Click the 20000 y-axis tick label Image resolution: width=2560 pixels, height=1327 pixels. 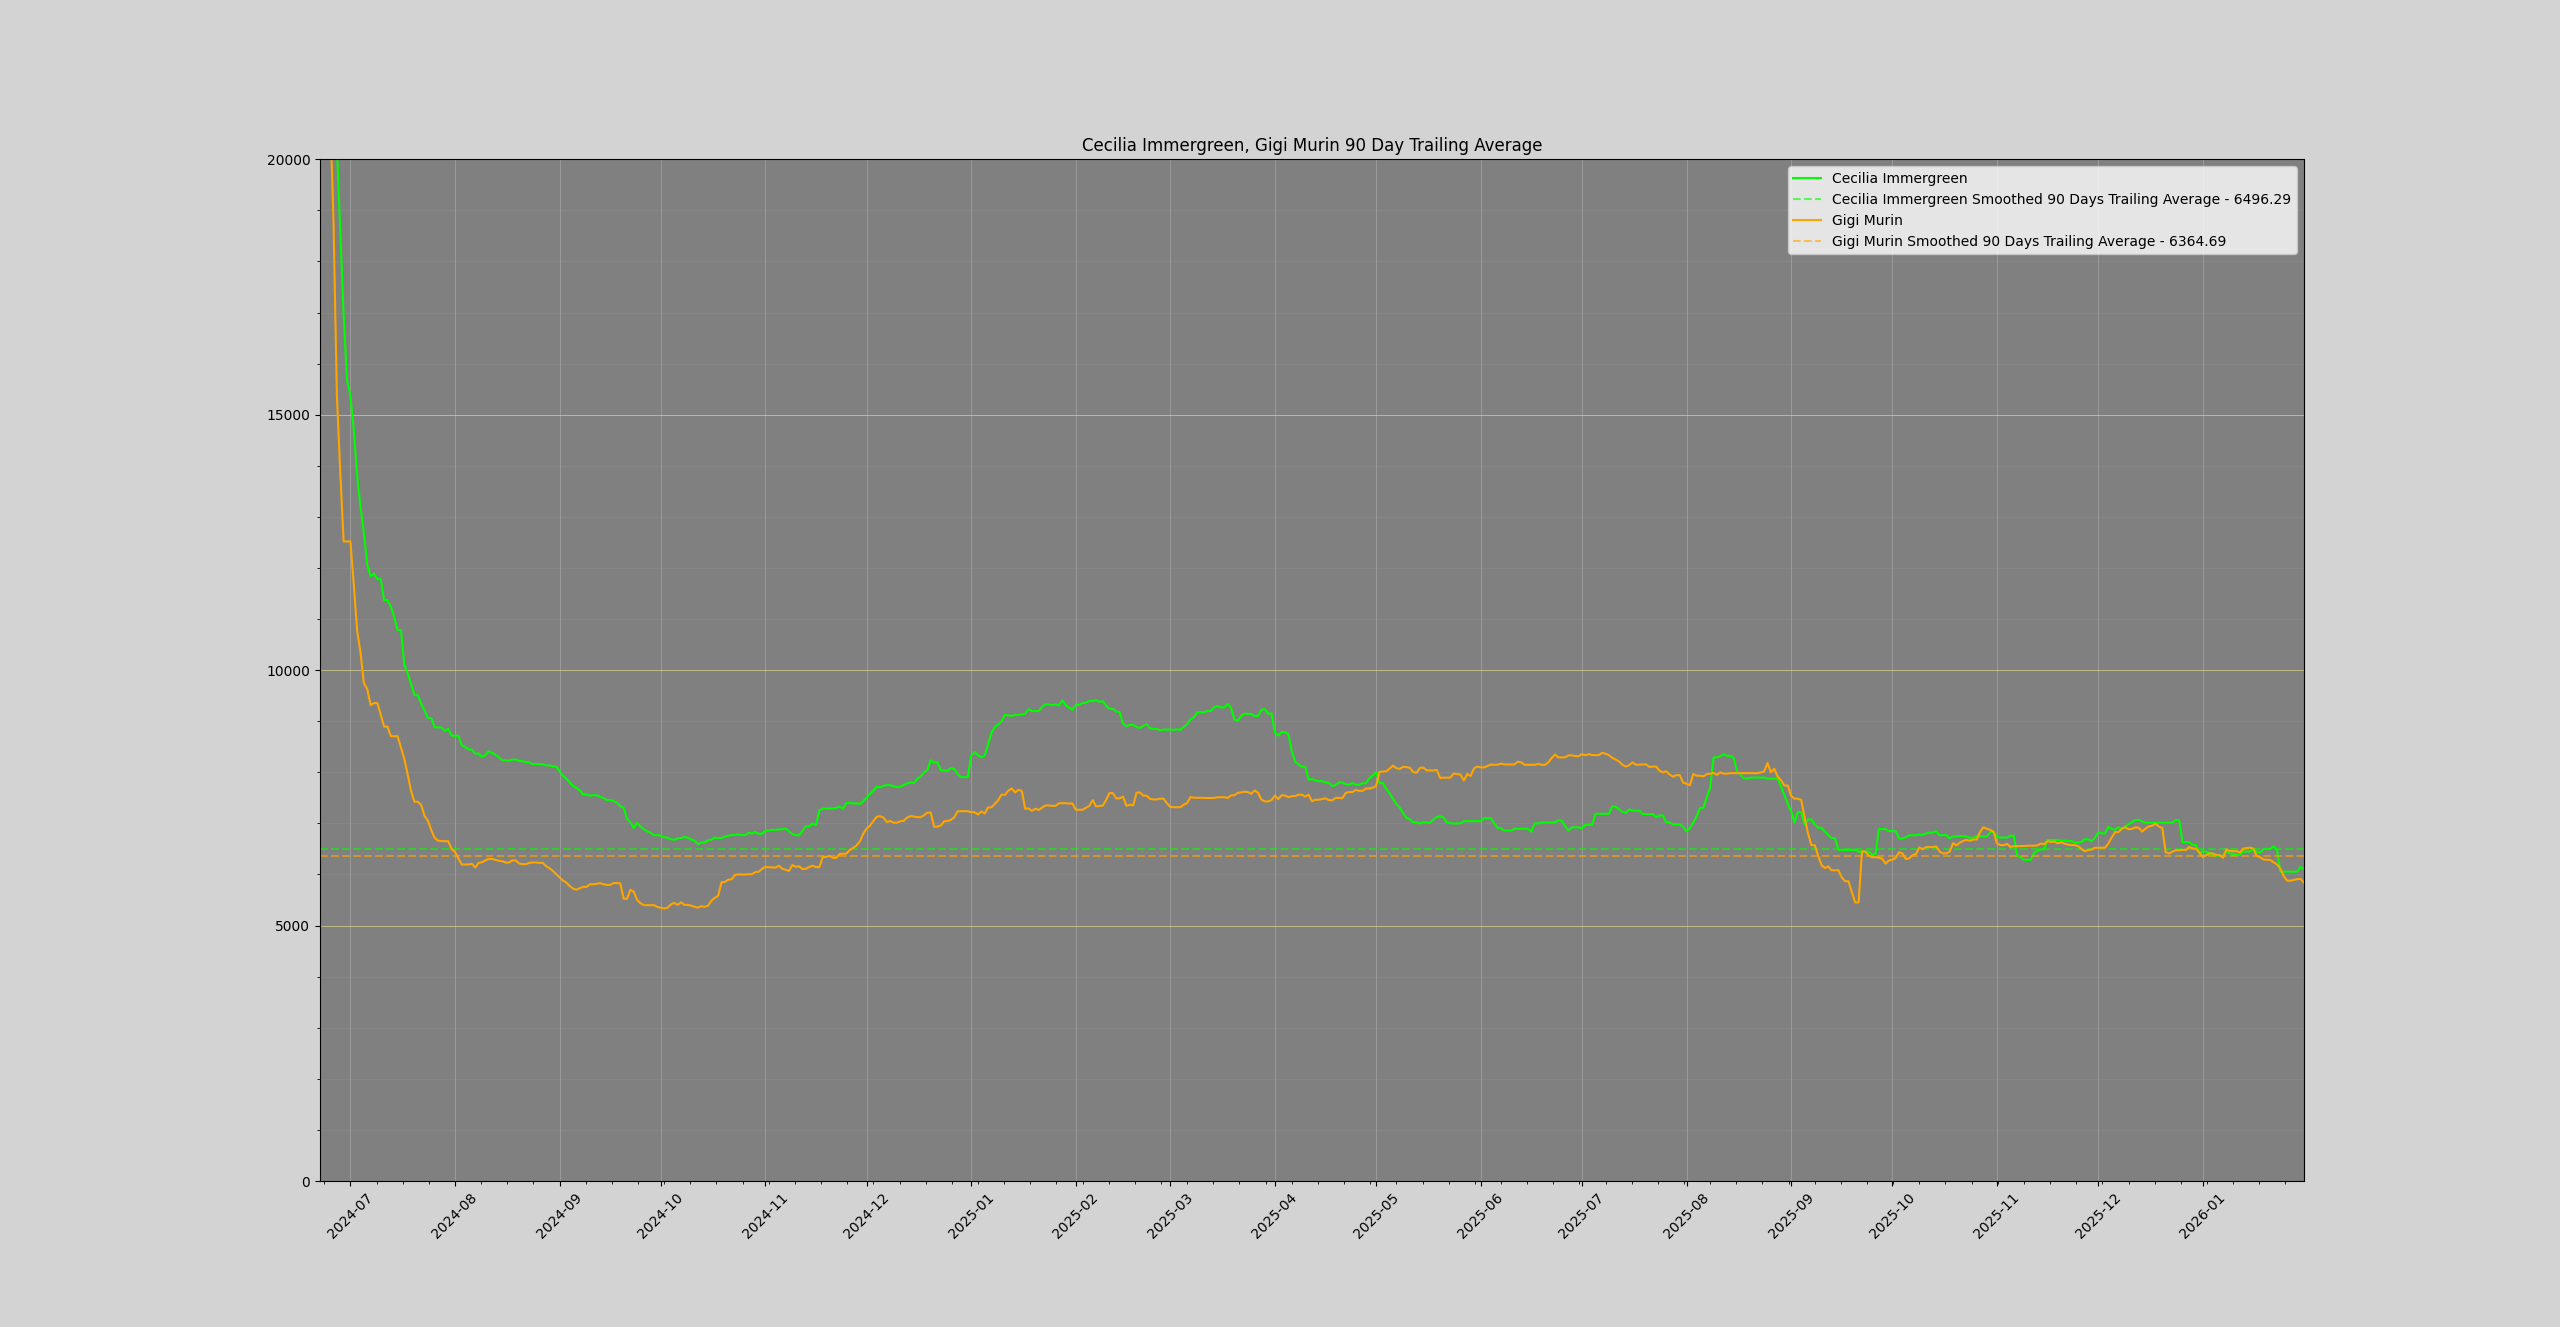click(288, 160)
